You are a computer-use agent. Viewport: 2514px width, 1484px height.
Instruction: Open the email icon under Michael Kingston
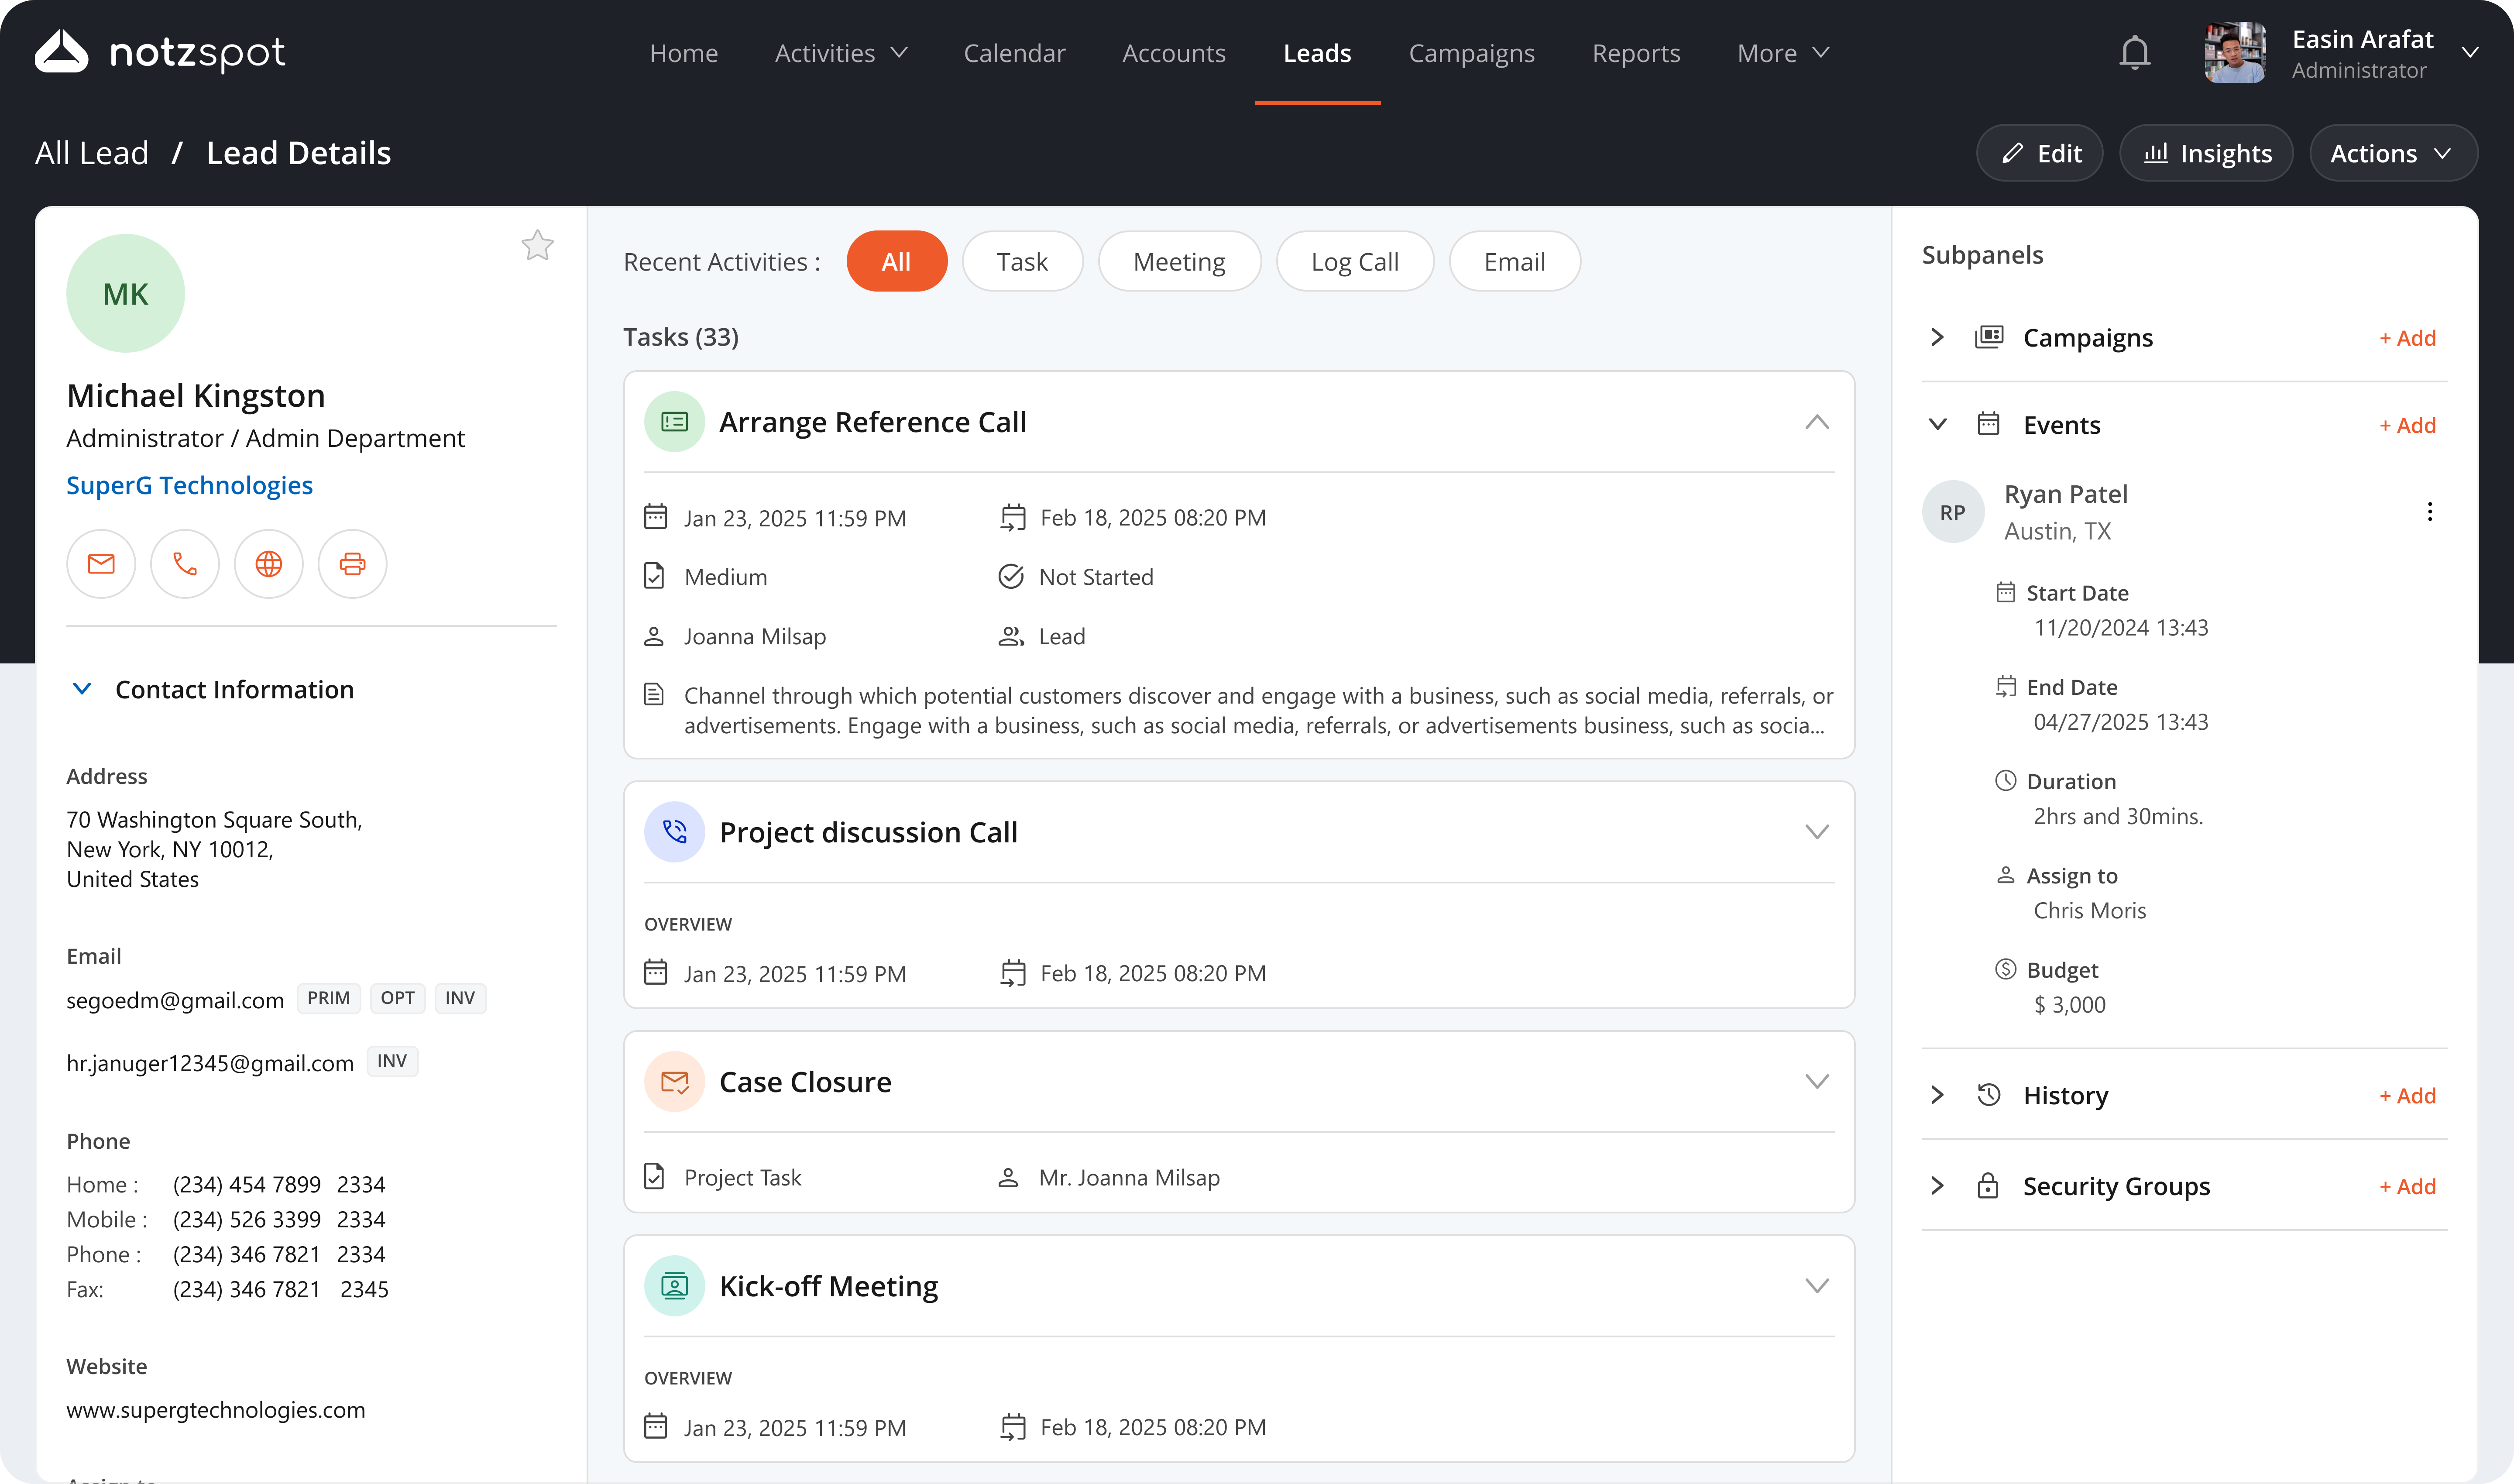[100, 563]
